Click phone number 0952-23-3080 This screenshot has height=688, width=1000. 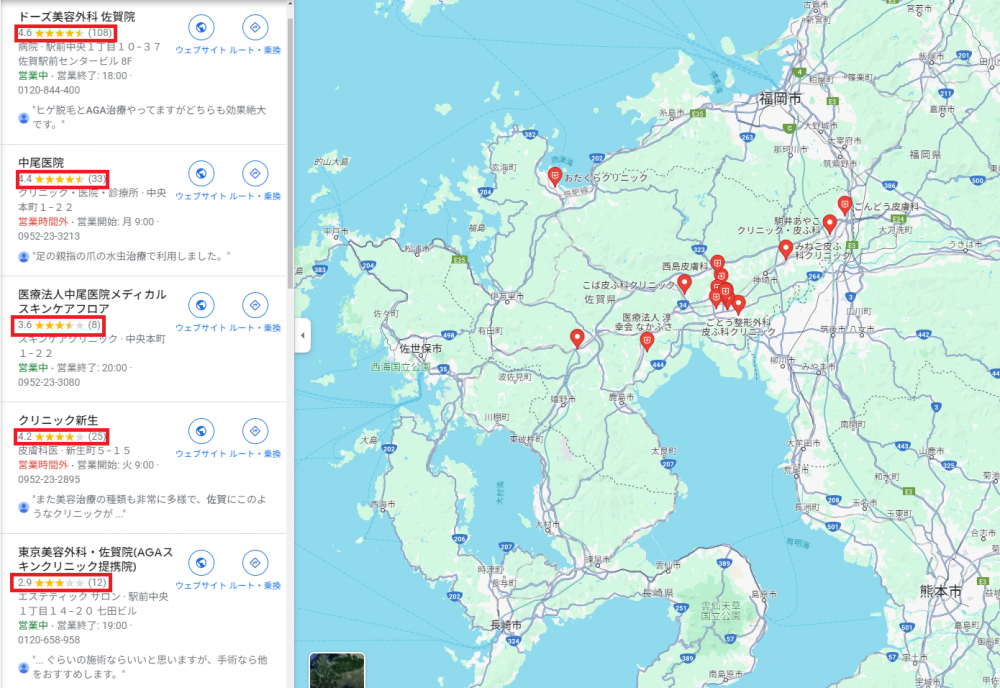point(49,383)
